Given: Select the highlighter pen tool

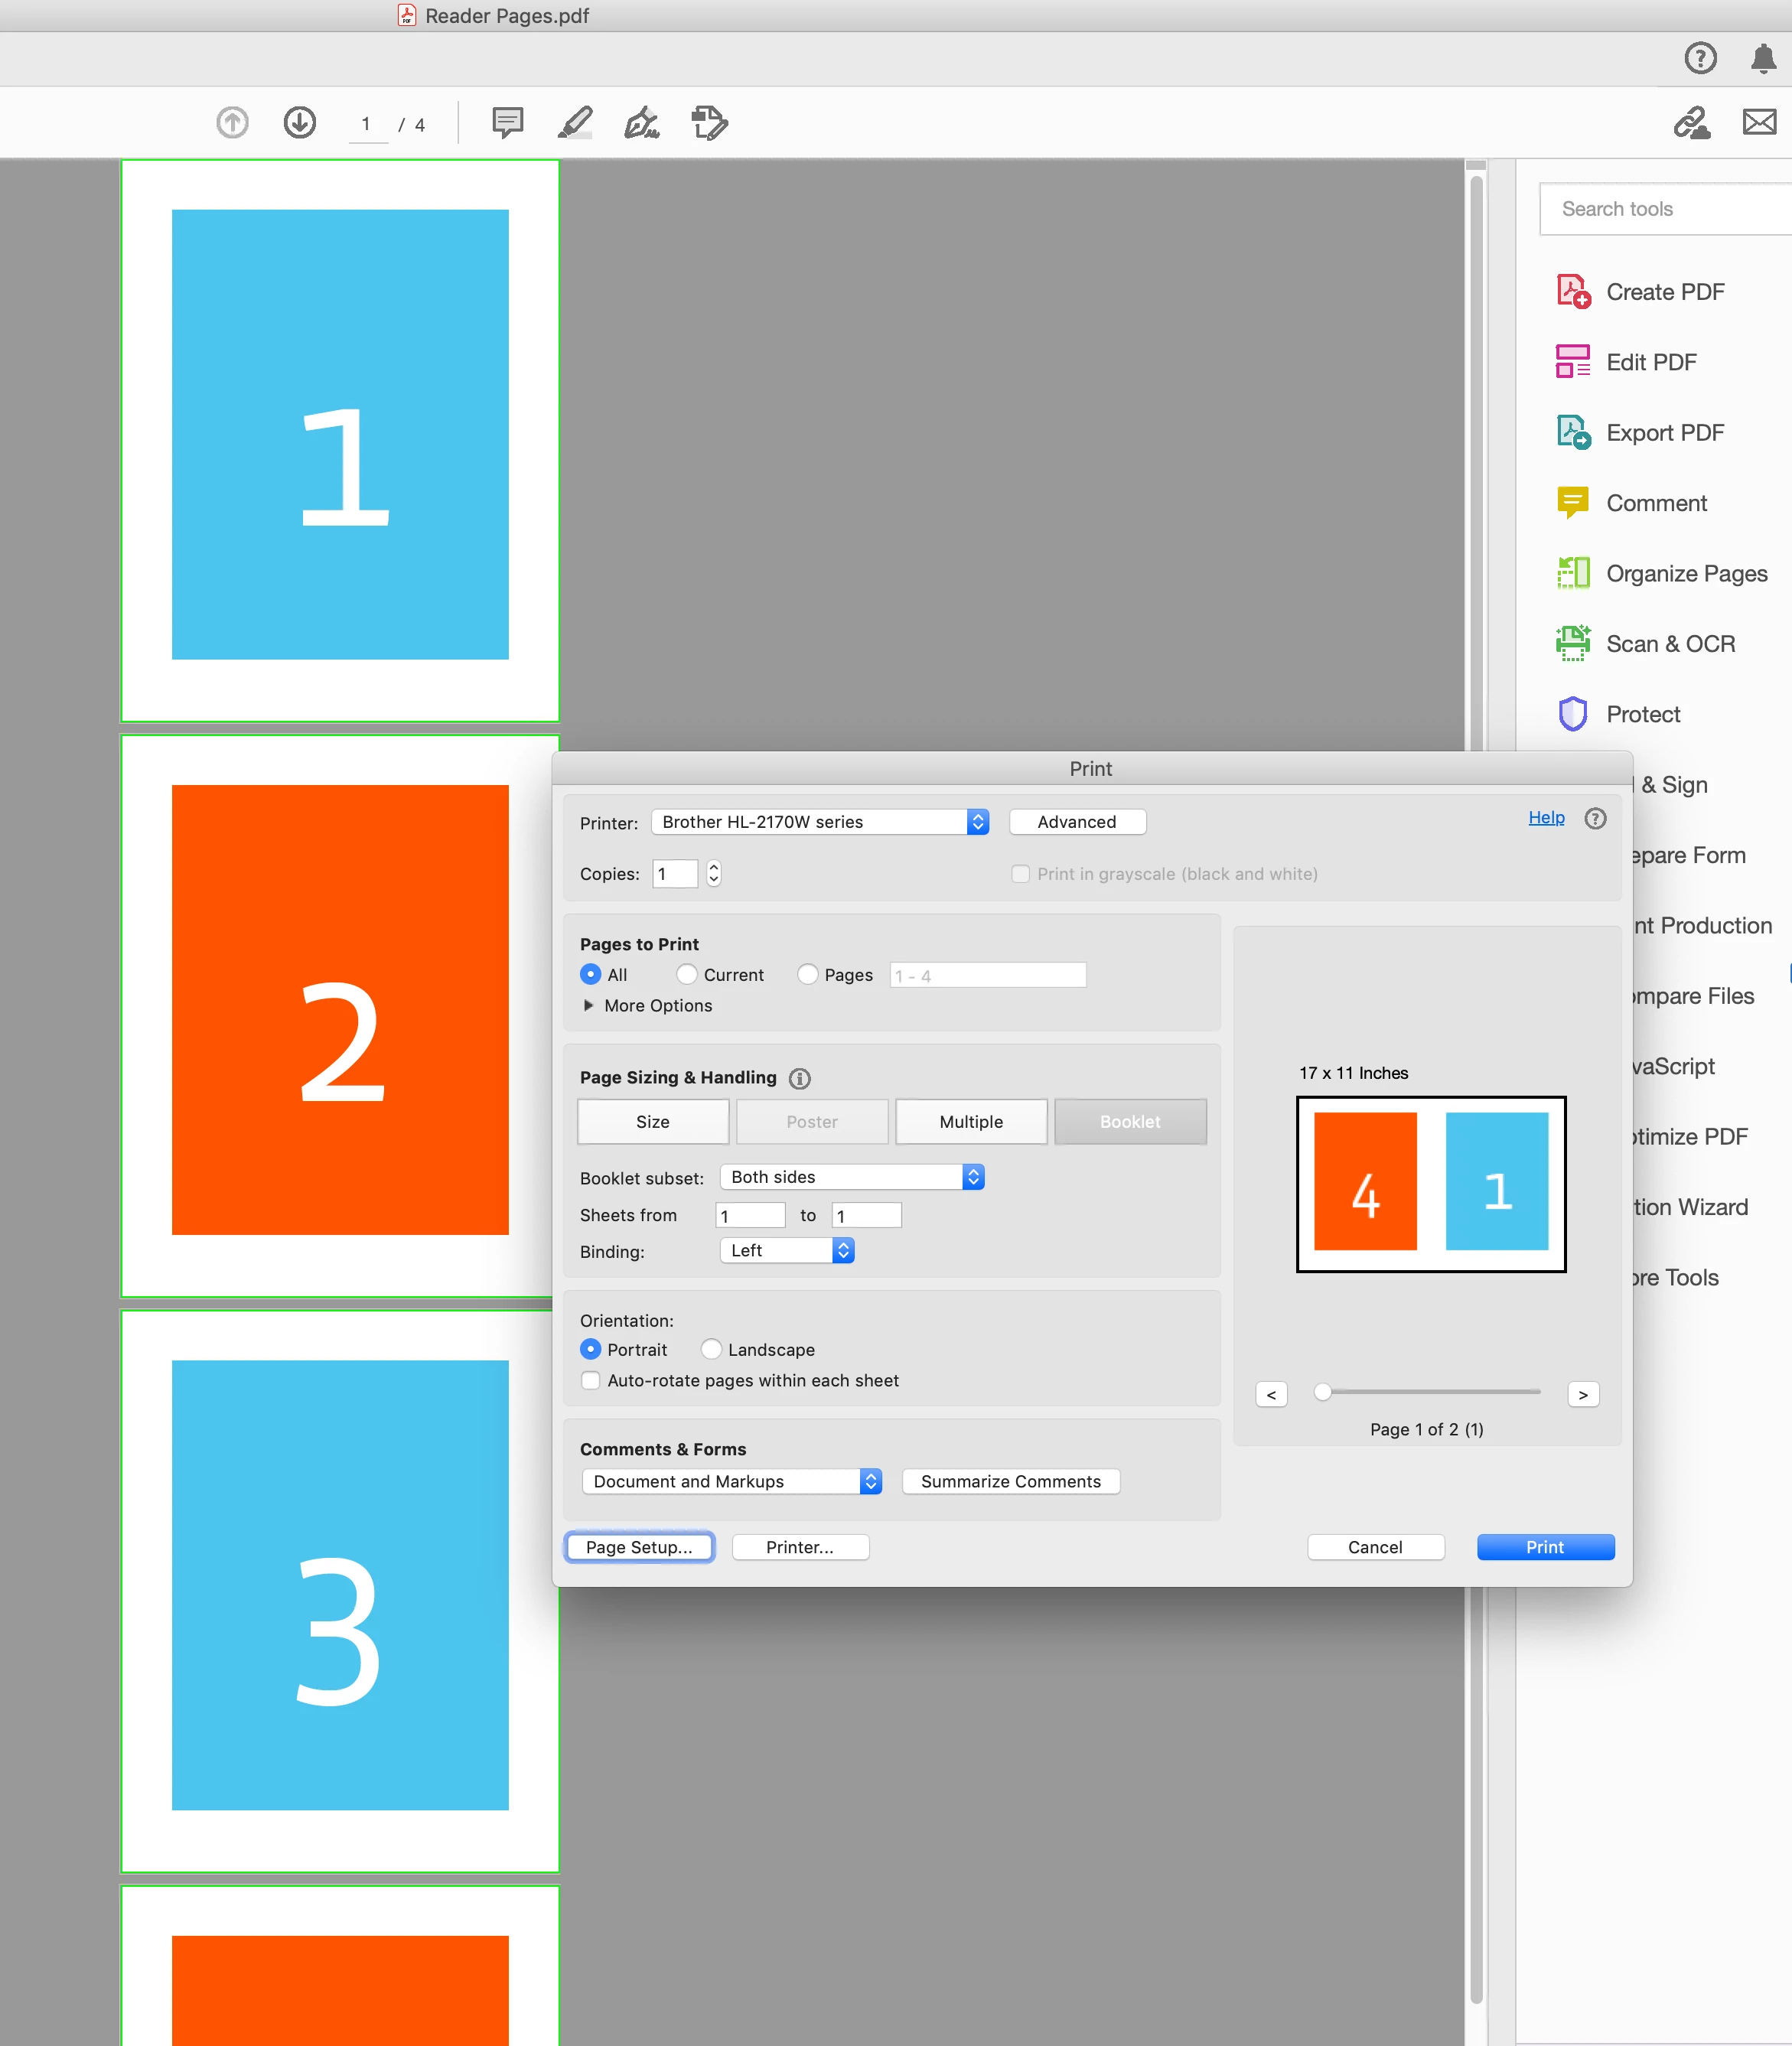Looking at the screenshot, I should [575, 123].
